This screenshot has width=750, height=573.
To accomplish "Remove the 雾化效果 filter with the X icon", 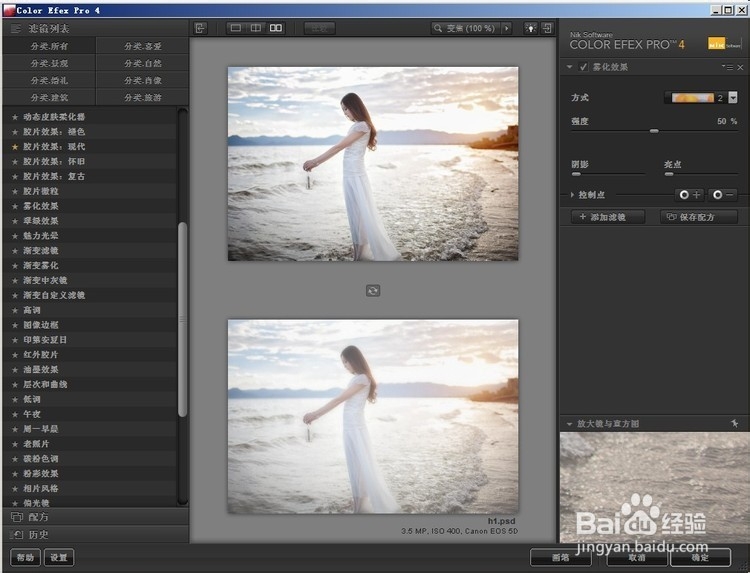I will (x=740, y=67).
